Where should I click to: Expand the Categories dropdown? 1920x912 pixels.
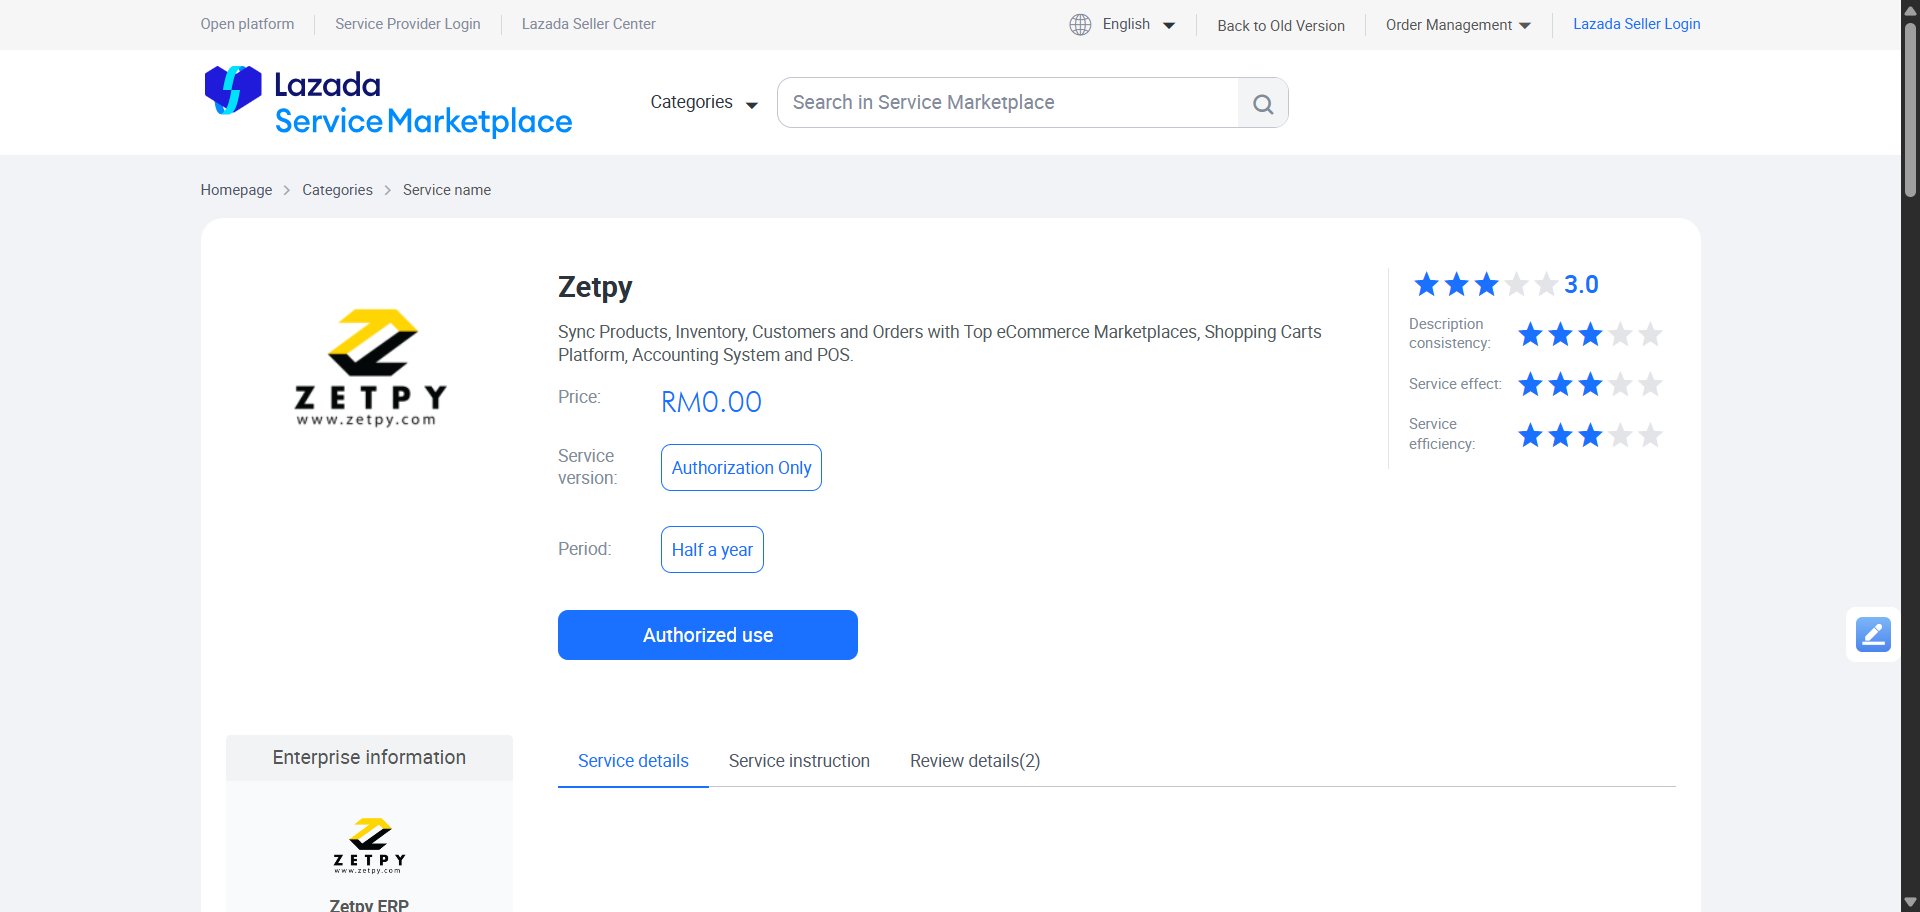tap(704, 102)
